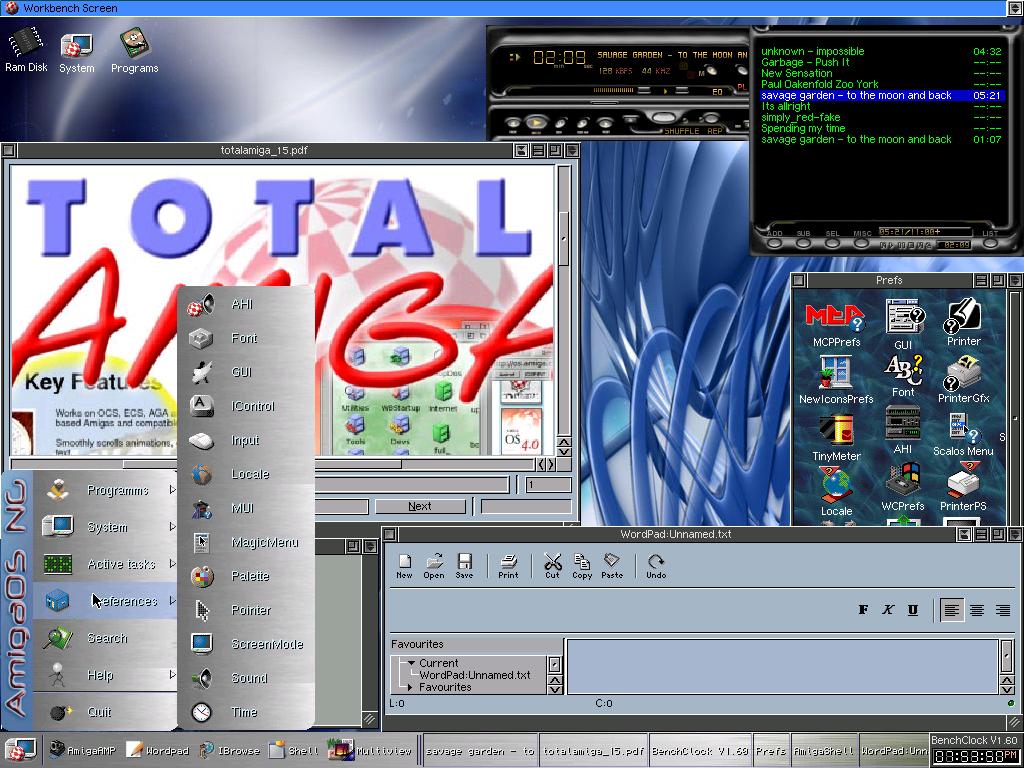Choose Font in the Preferences submenu

click(x=246, y=338)
